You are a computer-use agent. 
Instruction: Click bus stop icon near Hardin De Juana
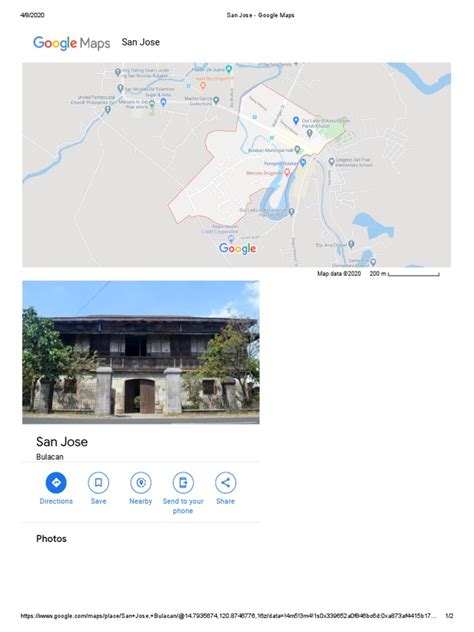[x=188, y=86]
